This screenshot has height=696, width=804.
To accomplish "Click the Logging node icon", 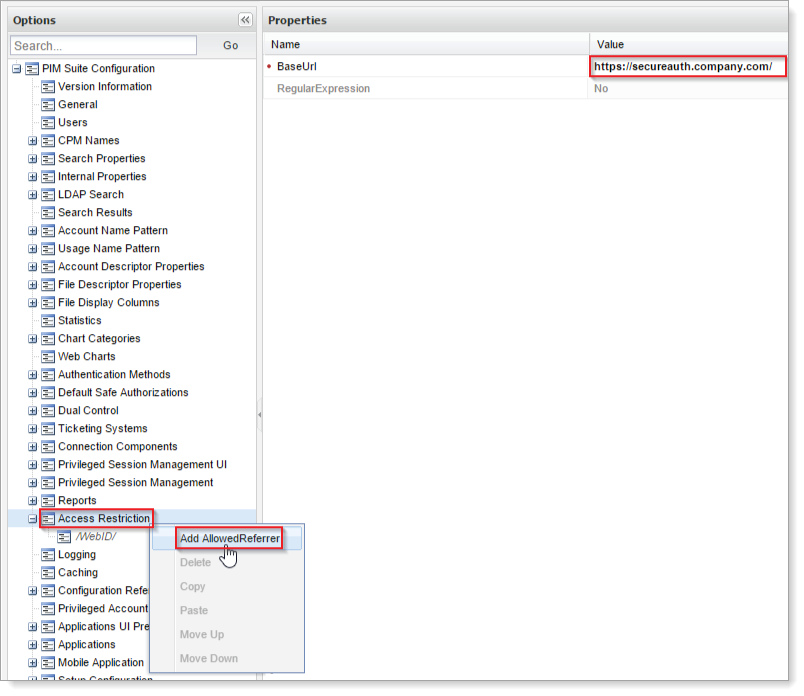I will click(x=48, y=555).
